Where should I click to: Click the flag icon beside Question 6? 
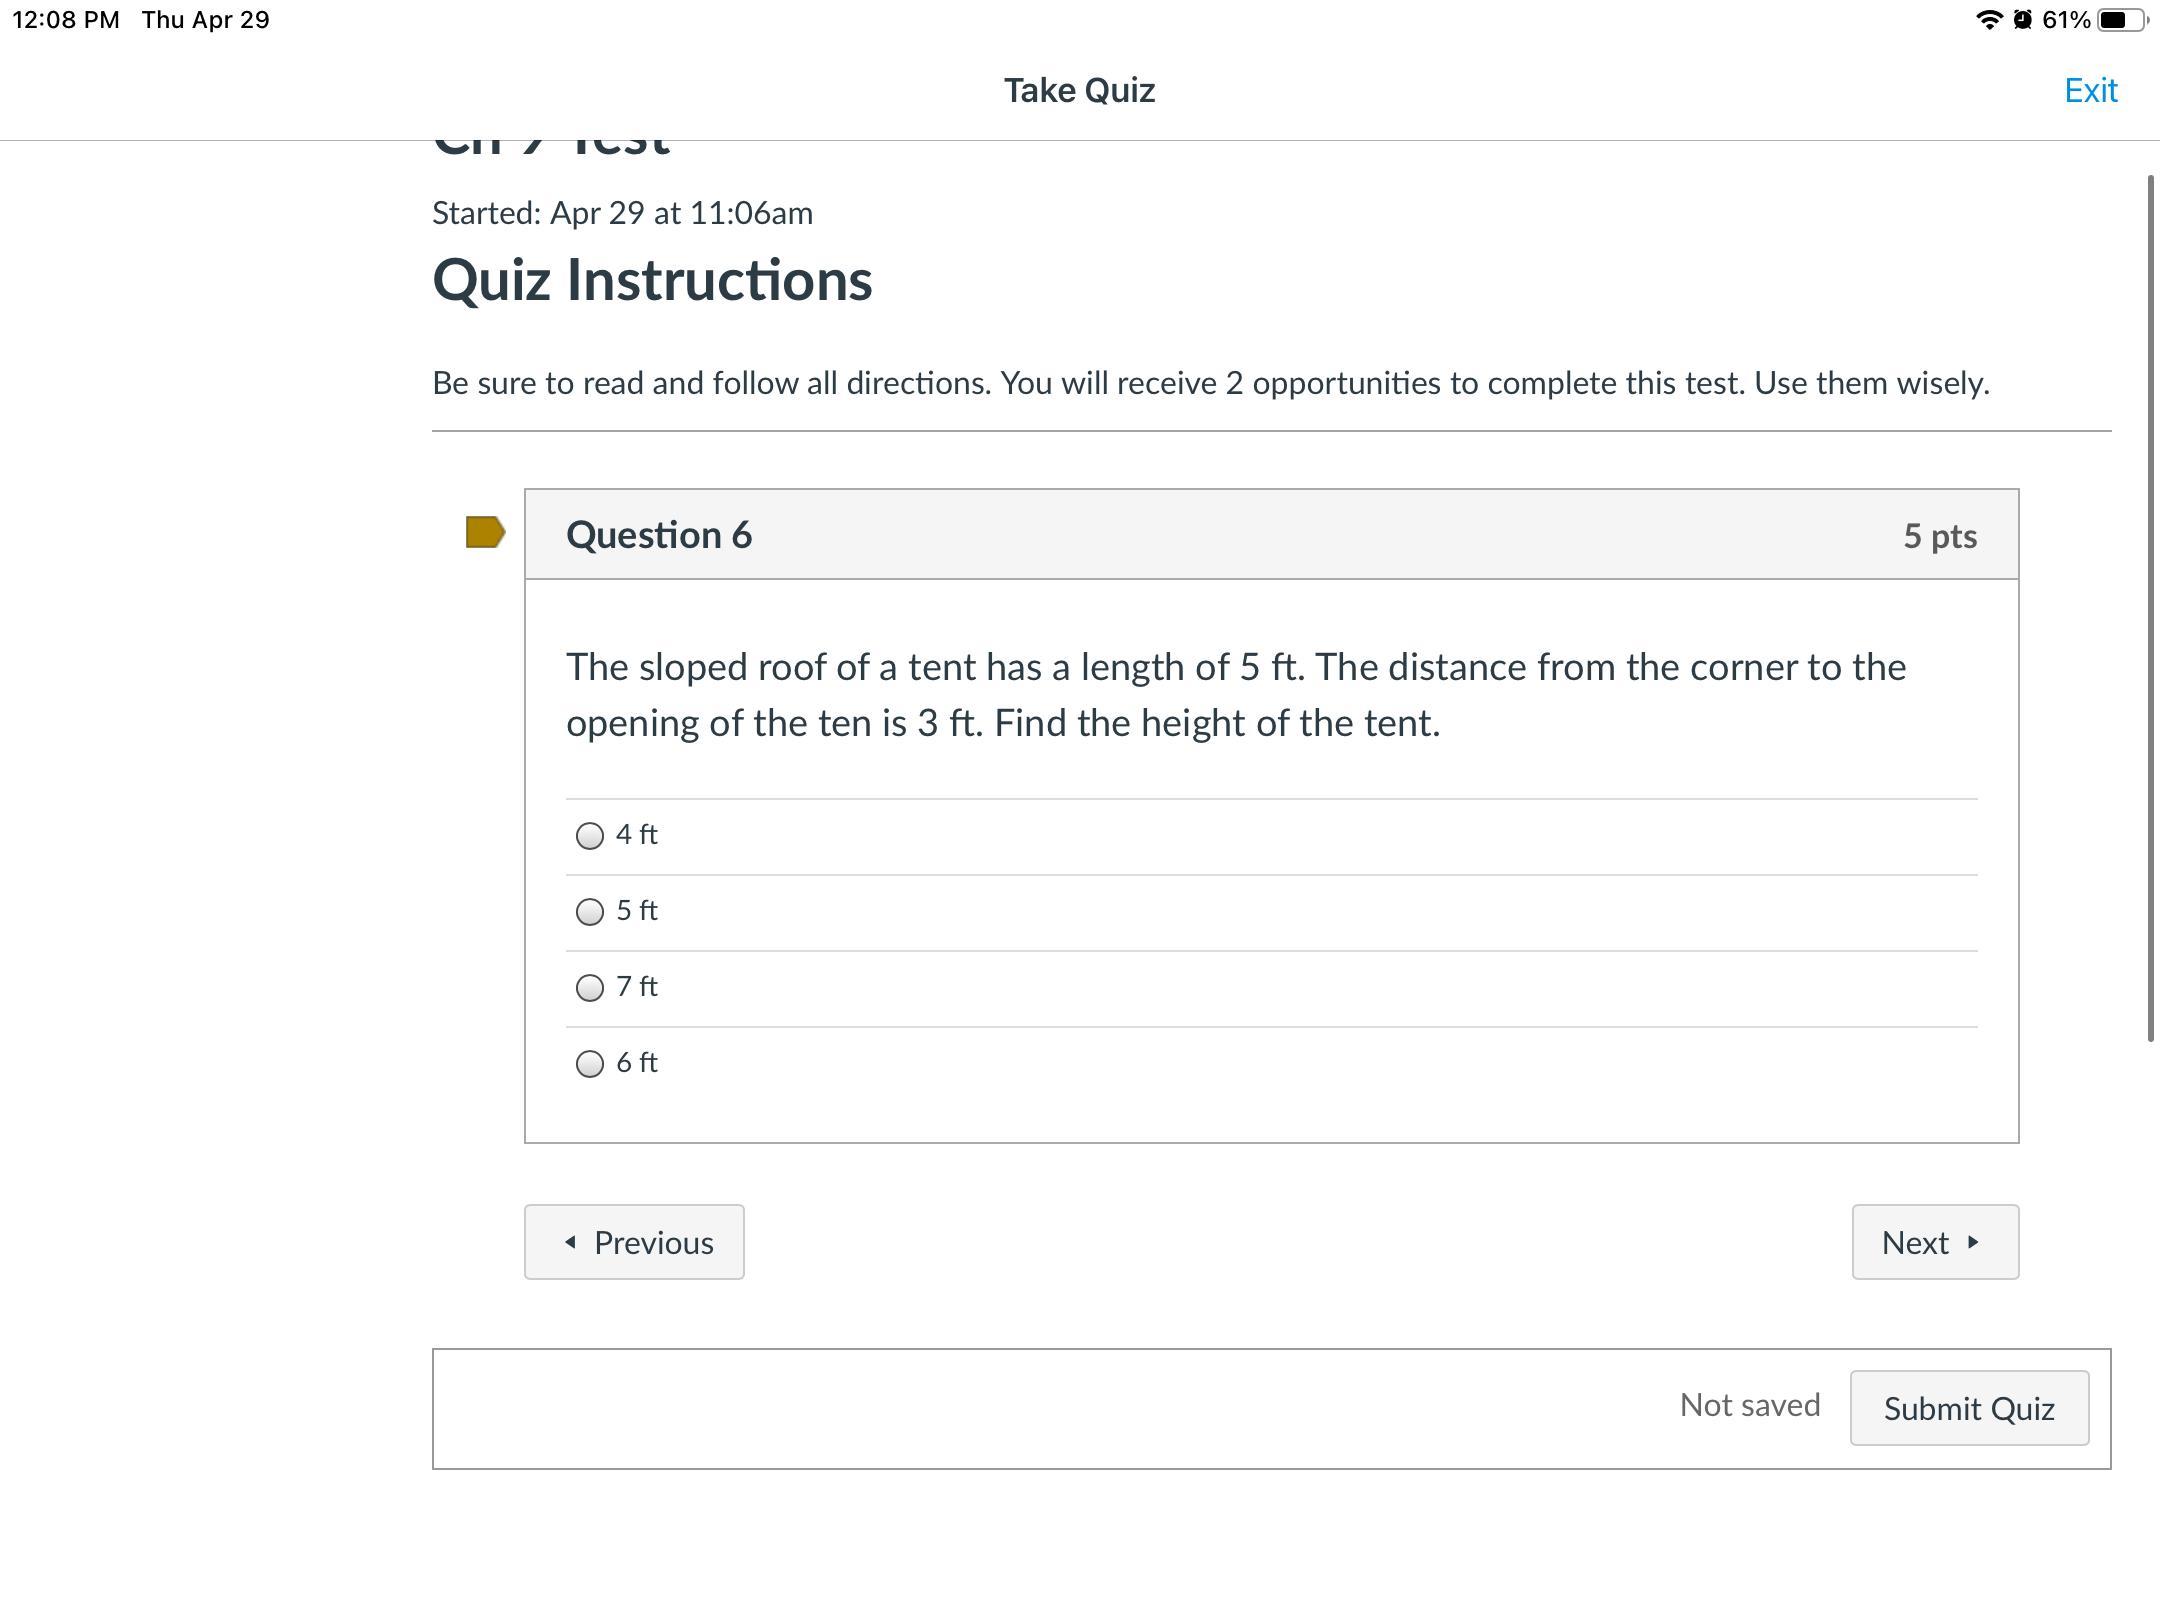click(x=485, y=533)
